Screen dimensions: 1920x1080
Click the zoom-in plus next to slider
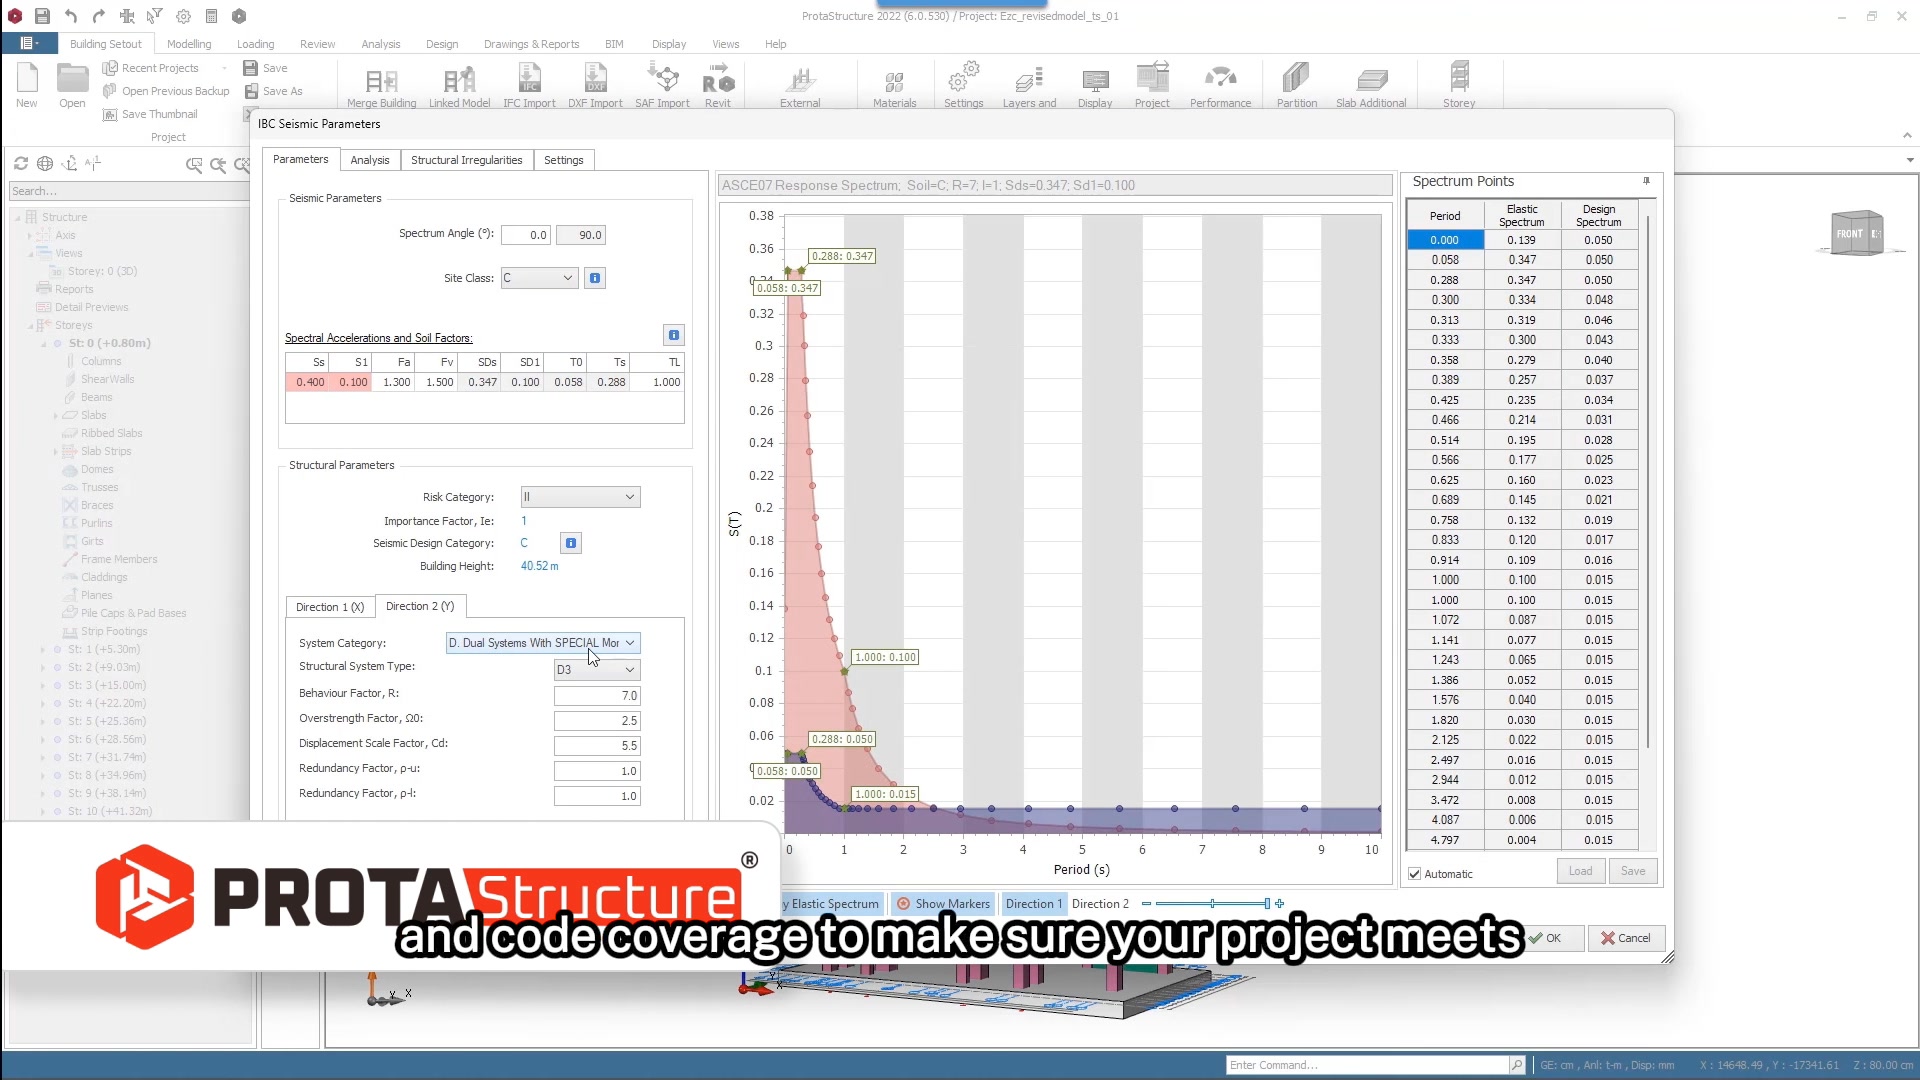pyautogui.click(x=1280, y=904)
